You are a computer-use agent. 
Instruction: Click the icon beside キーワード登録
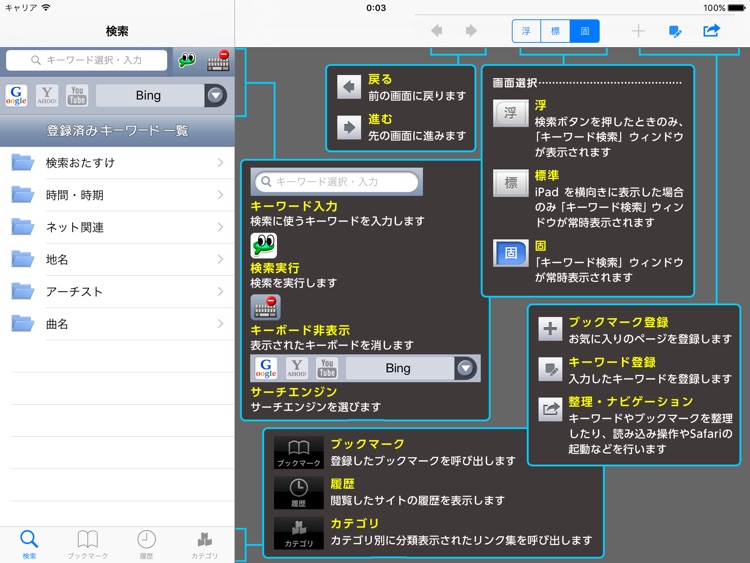(x=550, y=369)
